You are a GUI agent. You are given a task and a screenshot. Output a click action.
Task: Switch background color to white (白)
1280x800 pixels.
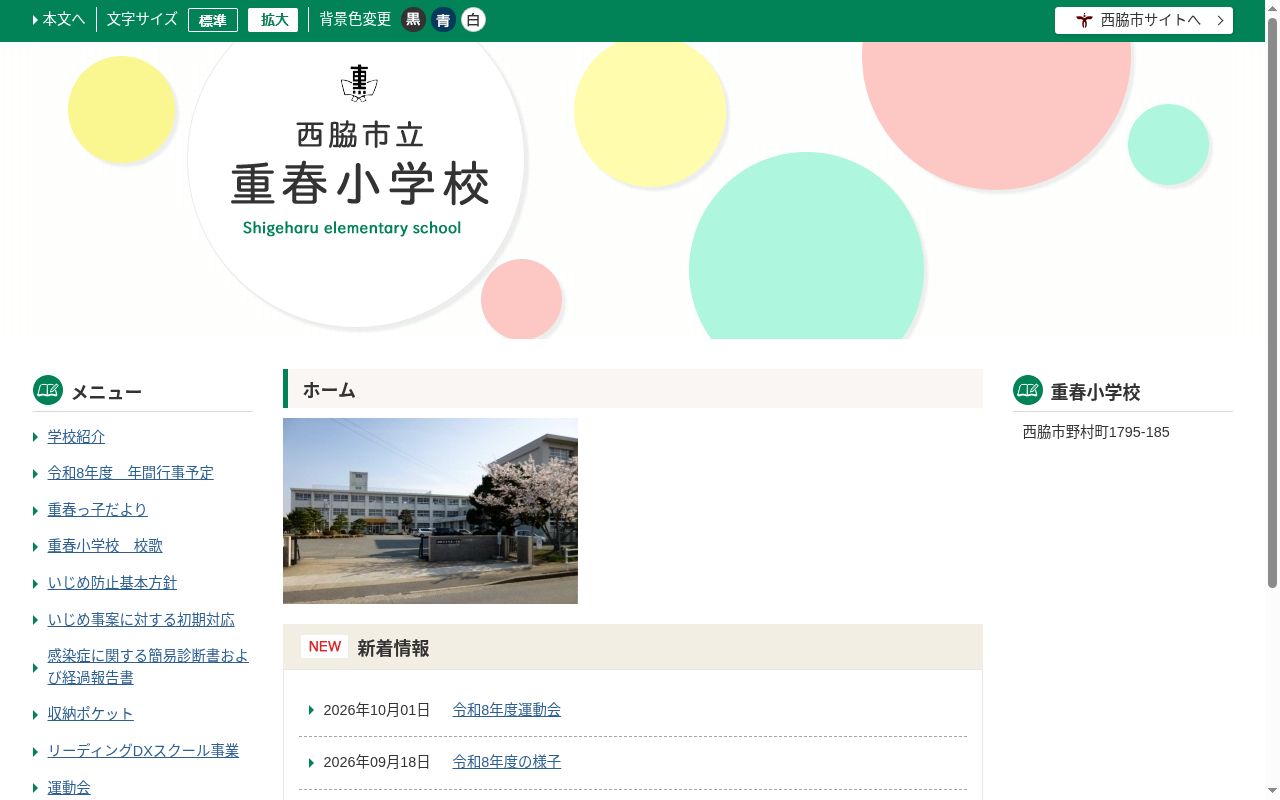[473, 20]
